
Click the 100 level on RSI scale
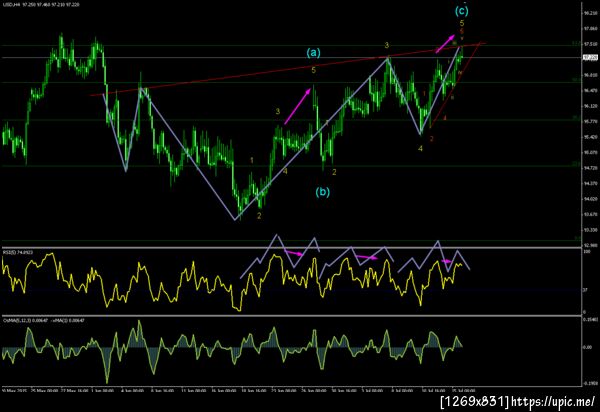click(586, 252)
